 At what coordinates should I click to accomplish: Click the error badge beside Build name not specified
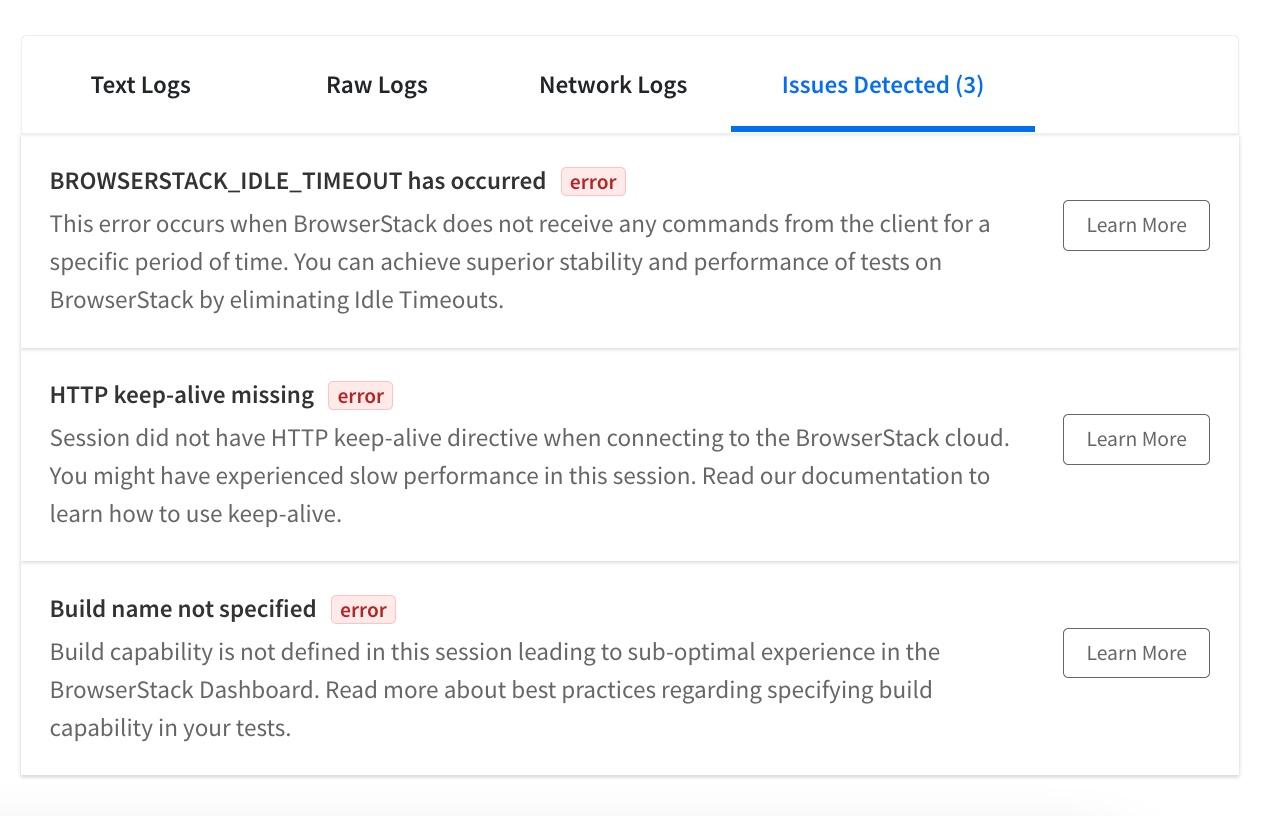click(x=362, y=609)
